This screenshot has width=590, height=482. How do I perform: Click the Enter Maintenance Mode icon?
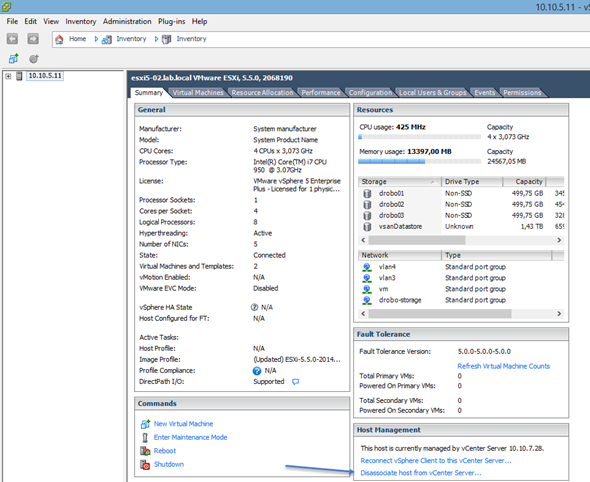(145, 438)
